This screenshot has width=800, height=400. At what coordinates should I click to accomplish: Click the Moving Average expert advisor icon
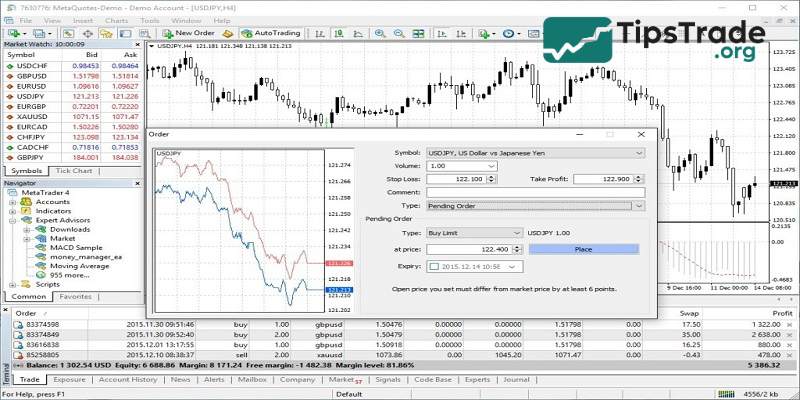pos(41,265)
